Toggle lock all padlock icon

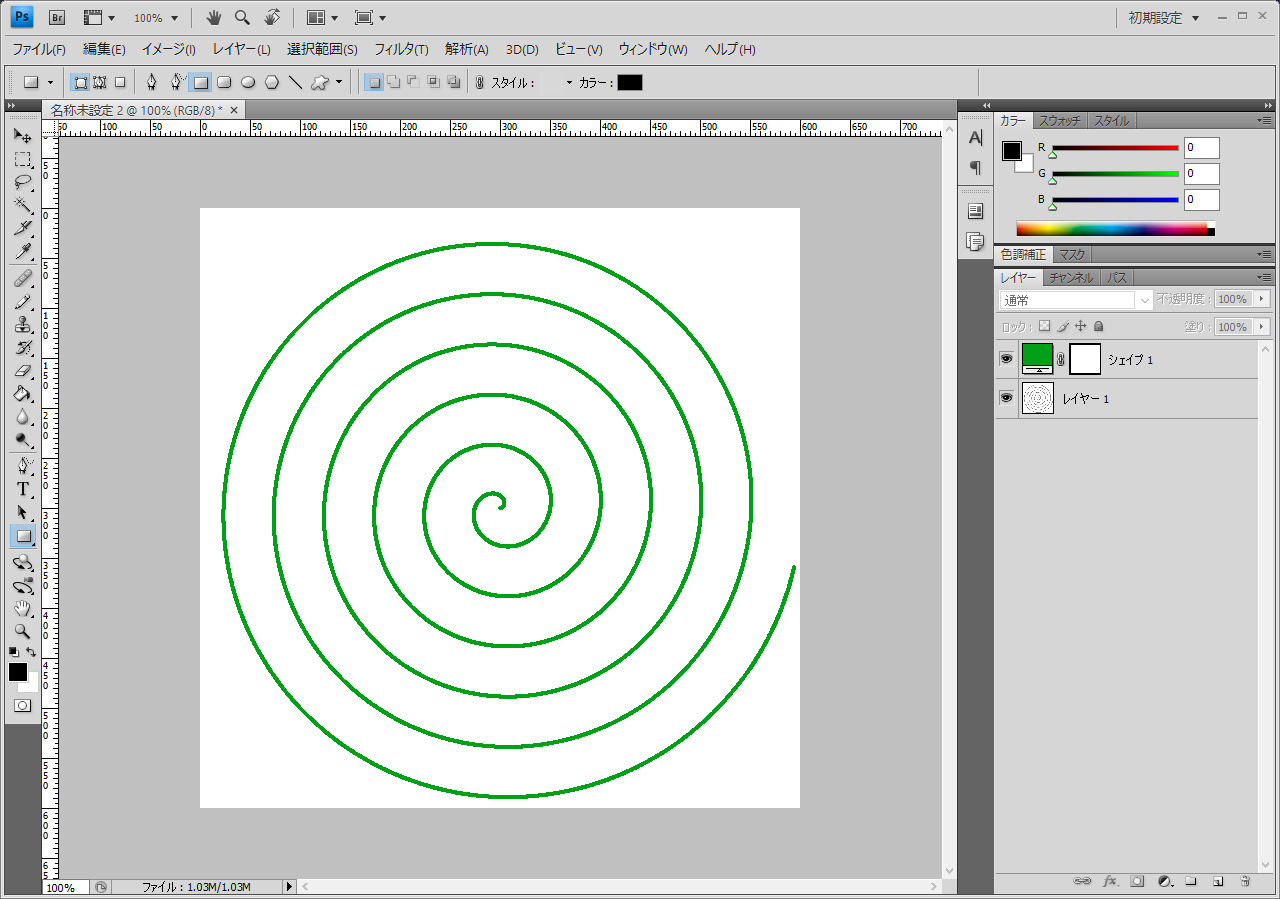1098,326
